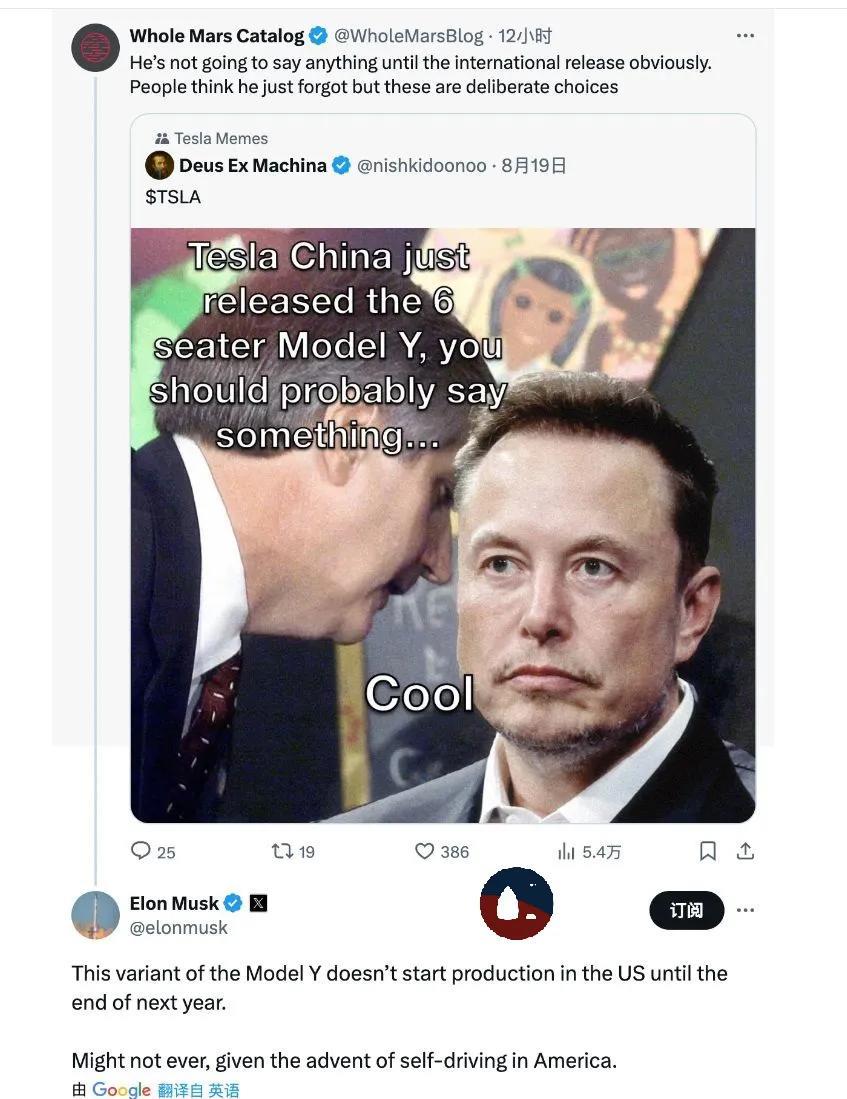847x1099 pixels.
Task: Click the 翻译自 英语 translation link
Action: (198, 1089)
